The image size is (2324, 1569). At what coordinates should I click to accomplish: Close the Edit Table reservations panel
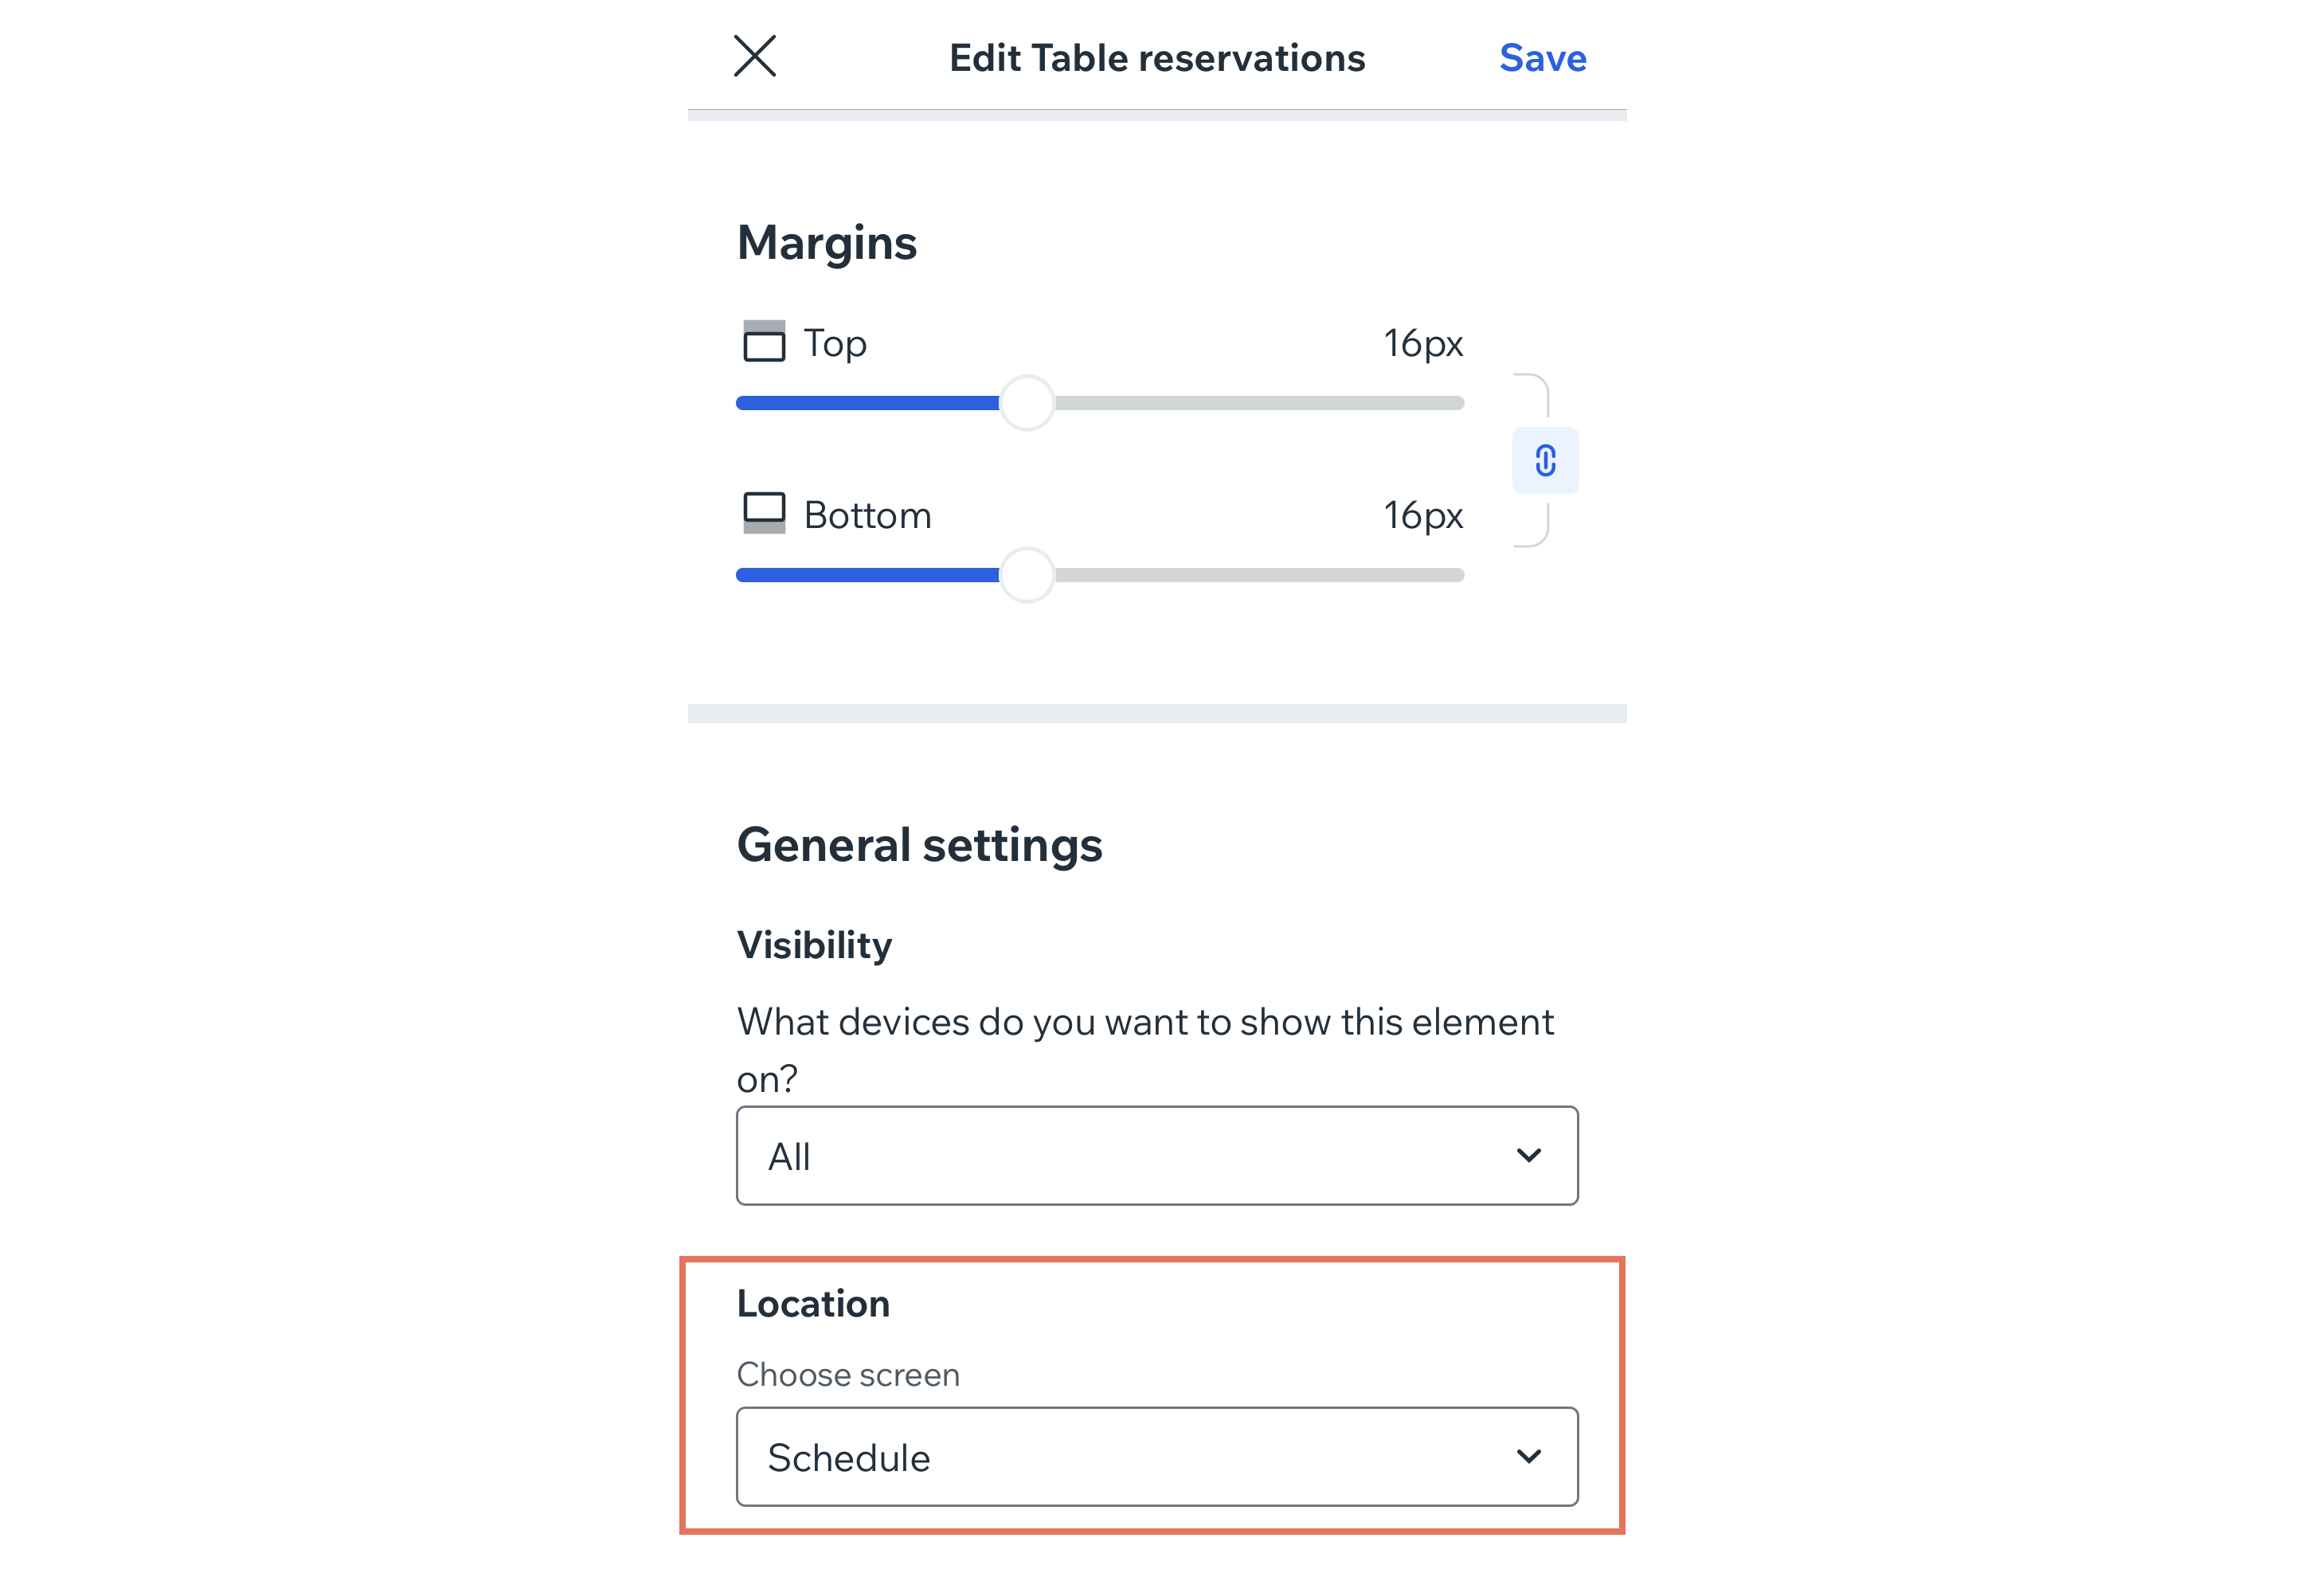(x=754, y=56)
